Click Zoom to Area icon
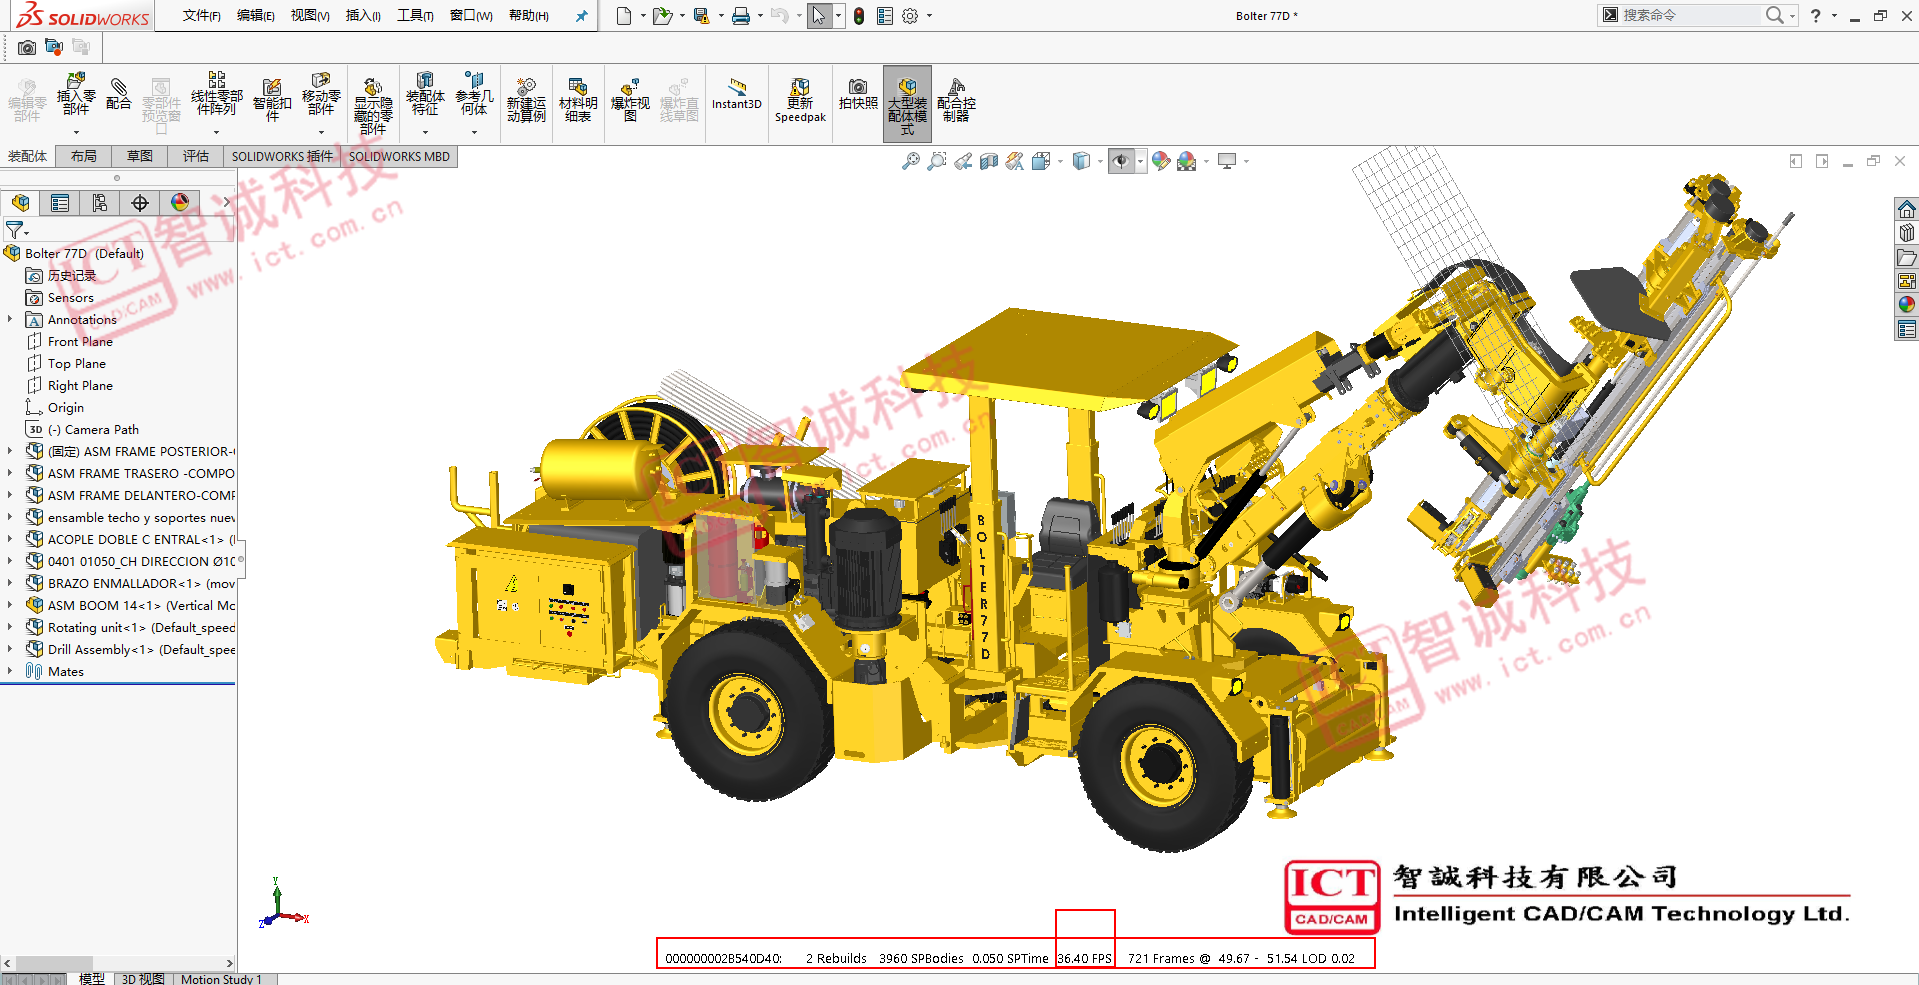Screen dimensions: 1919x985 pos(937,161)
